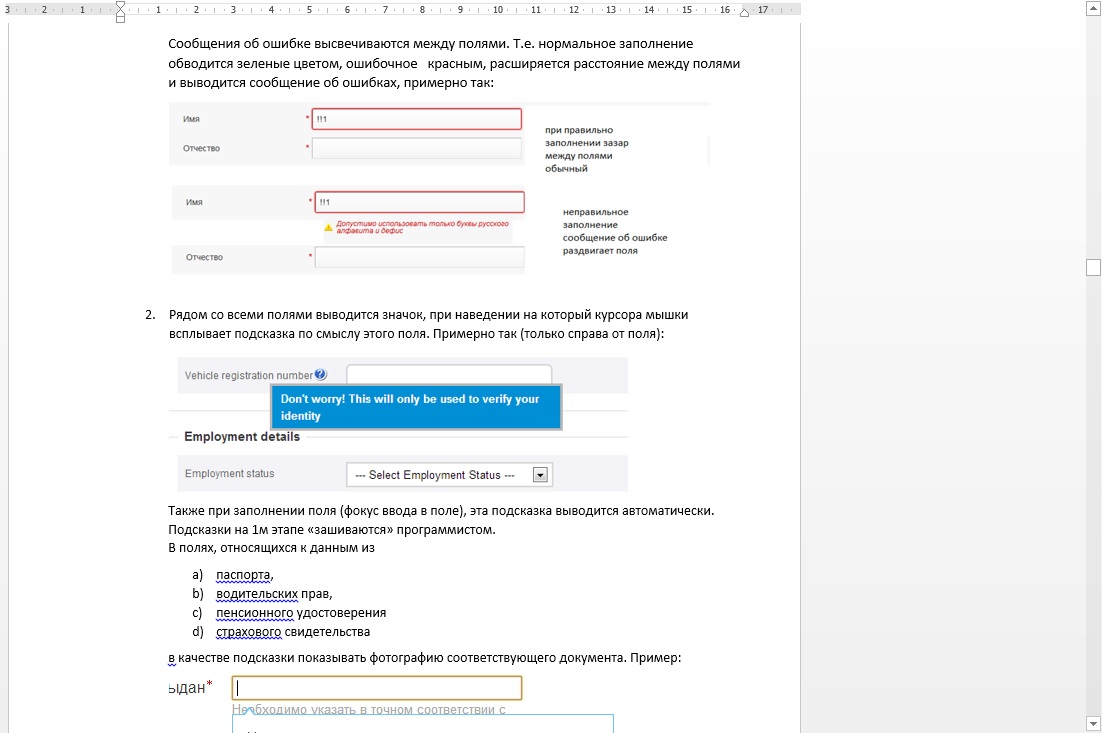Click the Имя field above the alphabet error message
The image size is (1102, 733).
tap(420, 202)
